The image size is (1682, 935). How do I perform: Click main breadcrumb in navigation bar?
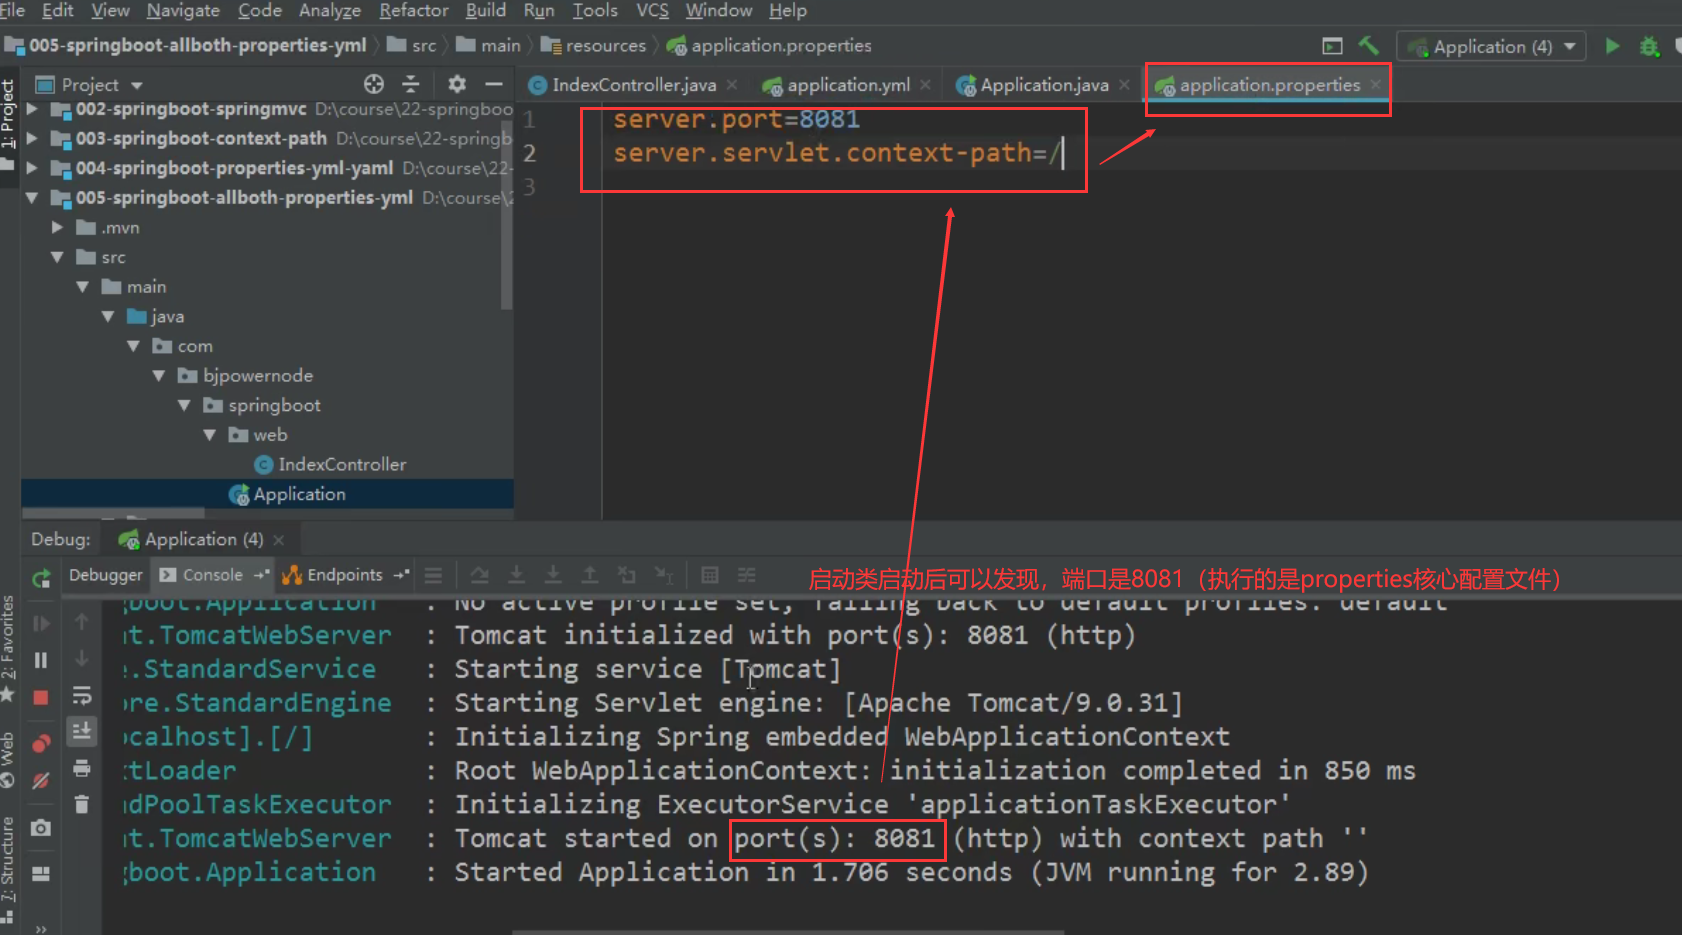point(500,46)
